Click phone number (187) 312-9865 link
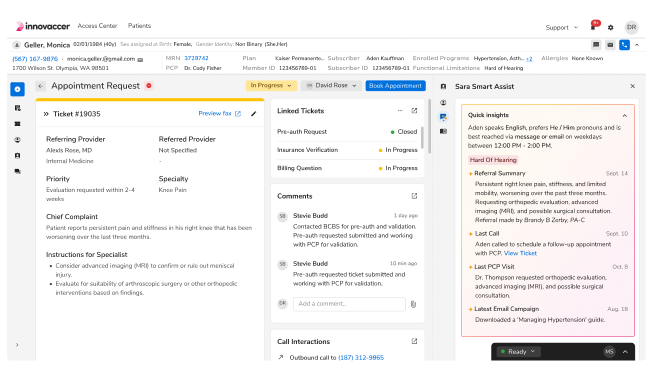The image size is (653, 380). 361,358
